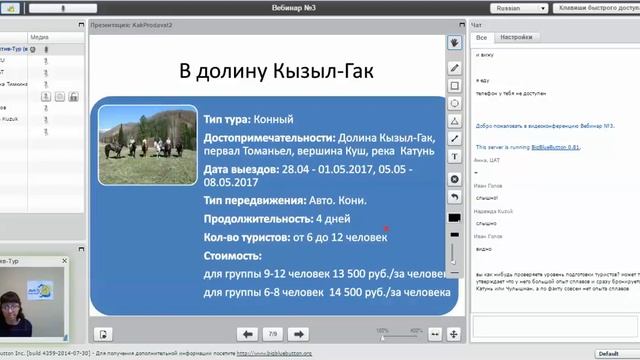Click the slide title В долину Кызыл-Гак
Image resolution: width=640 pixels, height=360 pixels.
(x=276, y=71)
